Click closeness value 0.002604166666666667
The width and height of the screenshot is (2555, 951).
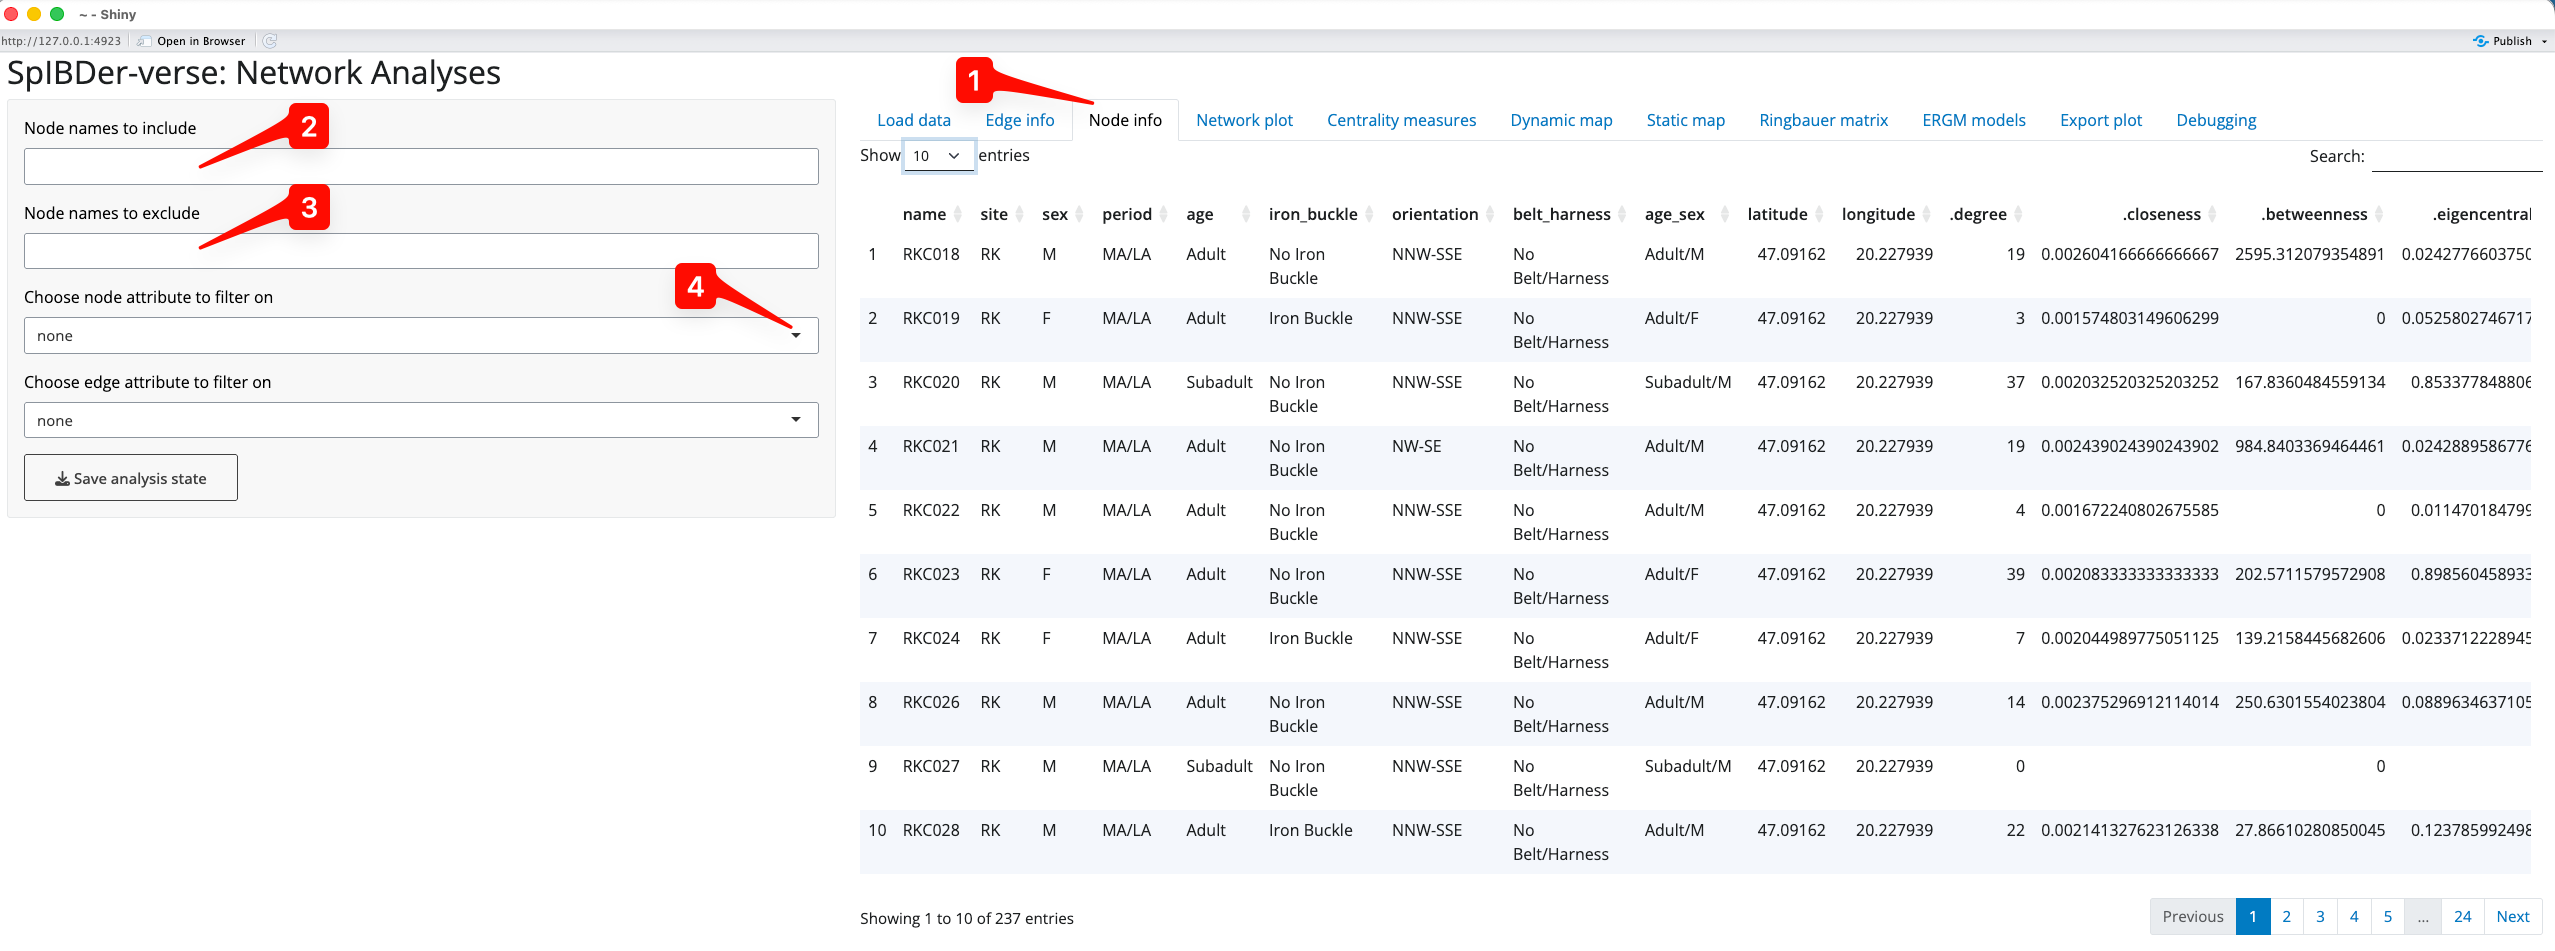point(2130,254)
